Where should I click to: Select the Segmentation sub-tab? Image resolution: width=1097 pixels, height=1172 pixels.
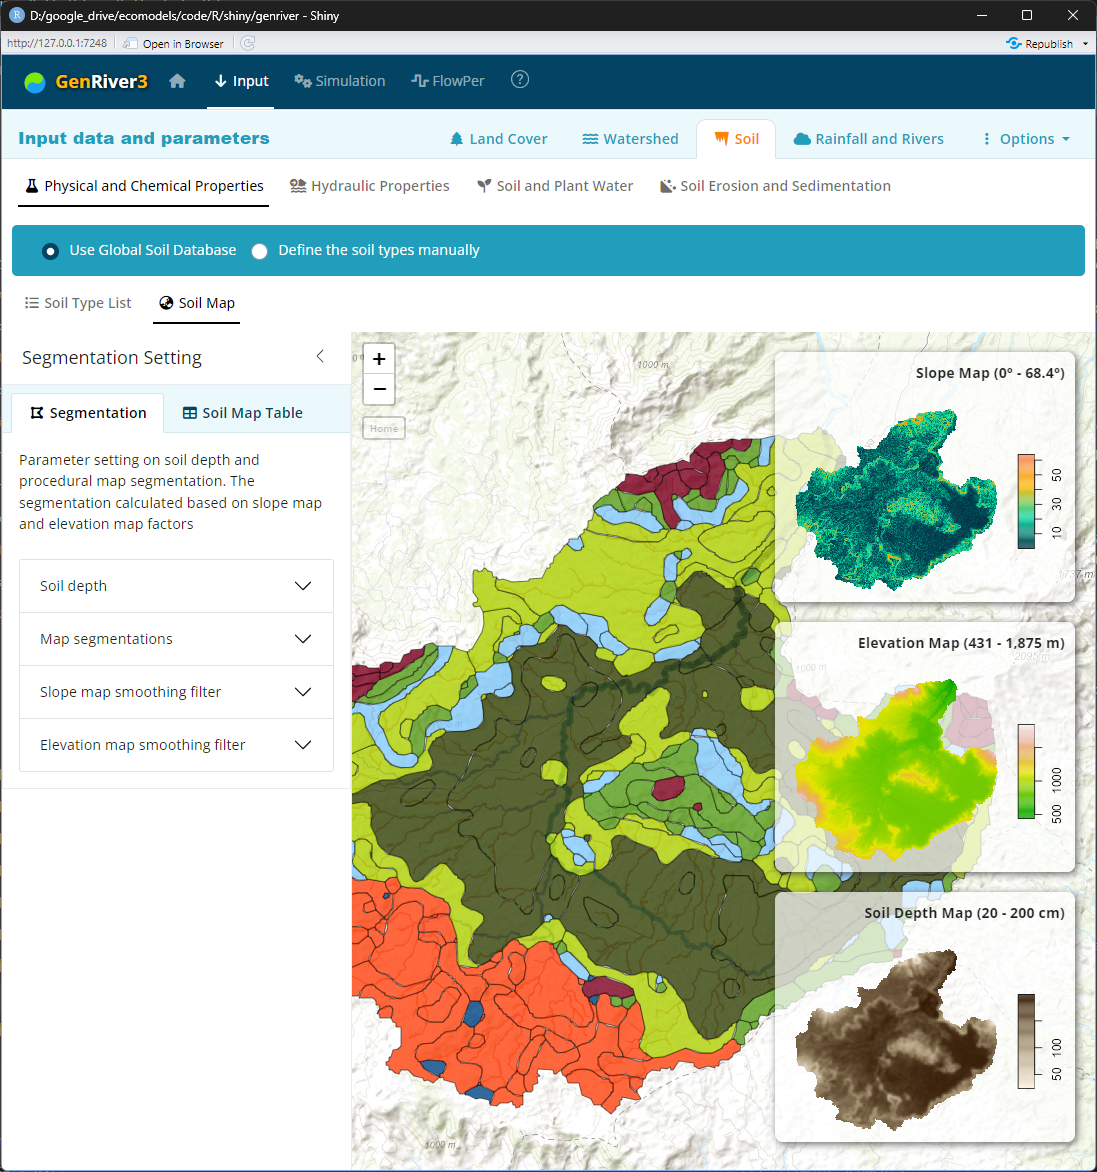(87, 413)
